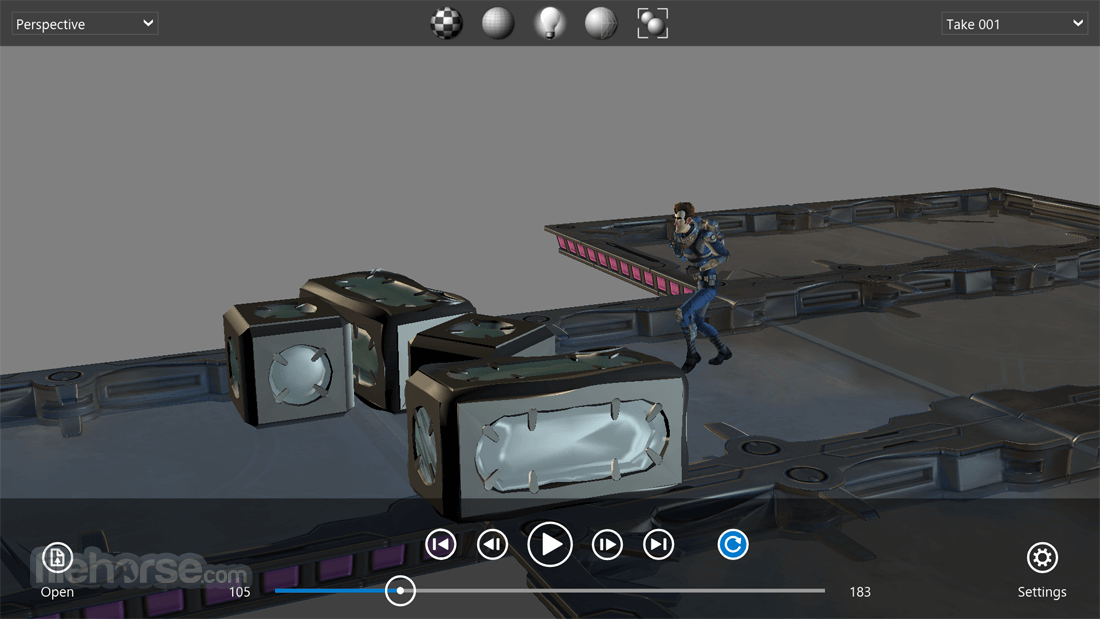Open the Settings gear
The height and width of the screenshot is (619, 1100).
pos(1042,558)
